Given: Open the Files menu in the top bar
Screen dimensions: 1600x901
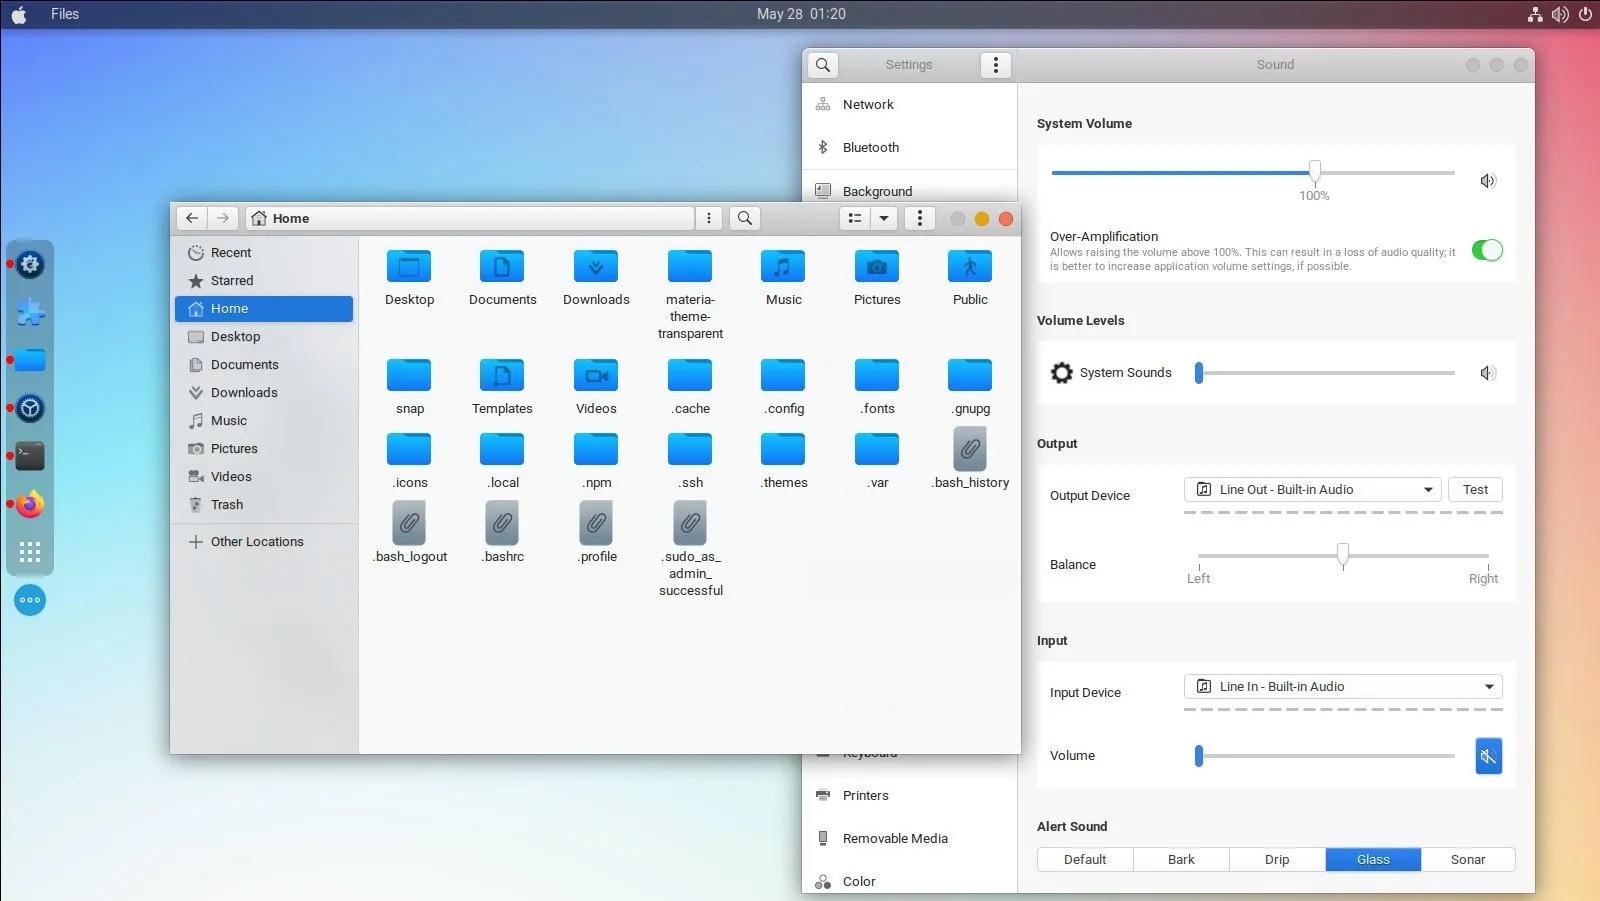Looking at the screenshot, I should point(64,14).
